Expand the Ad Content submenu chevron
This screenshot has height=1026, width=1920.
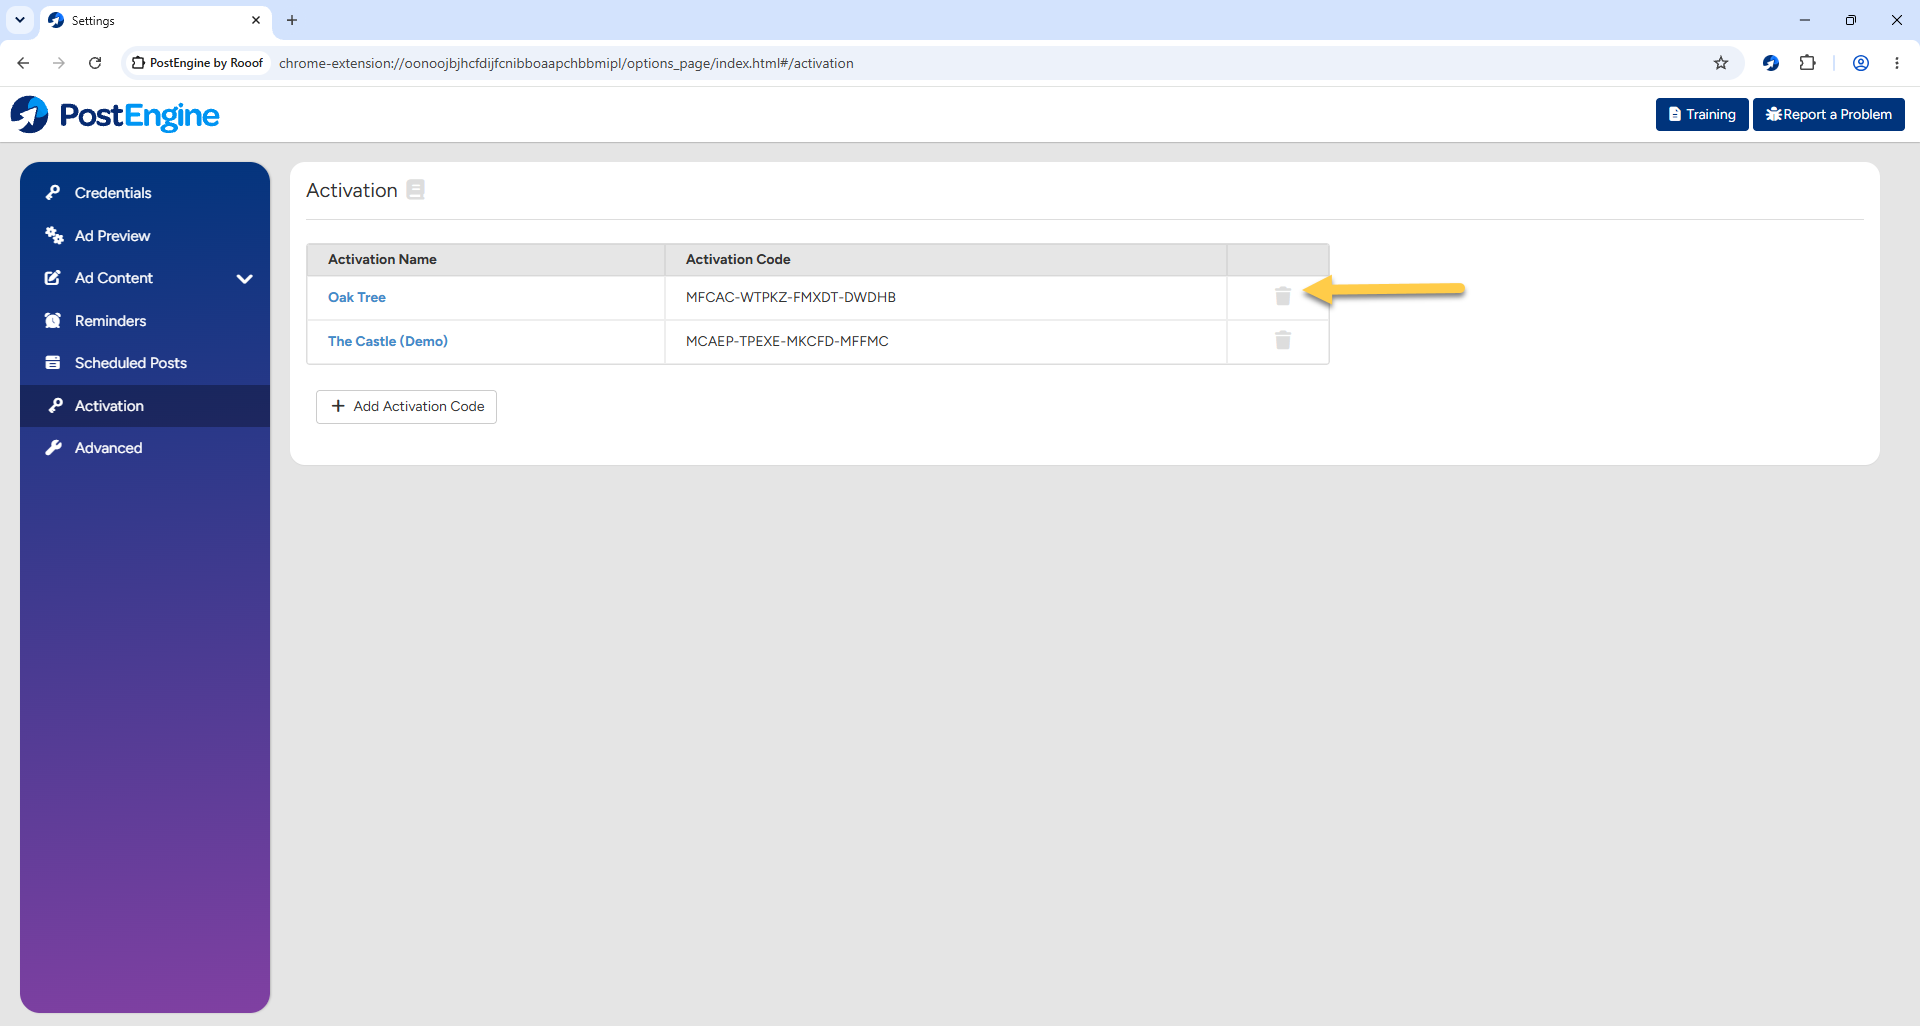[244, 279]
